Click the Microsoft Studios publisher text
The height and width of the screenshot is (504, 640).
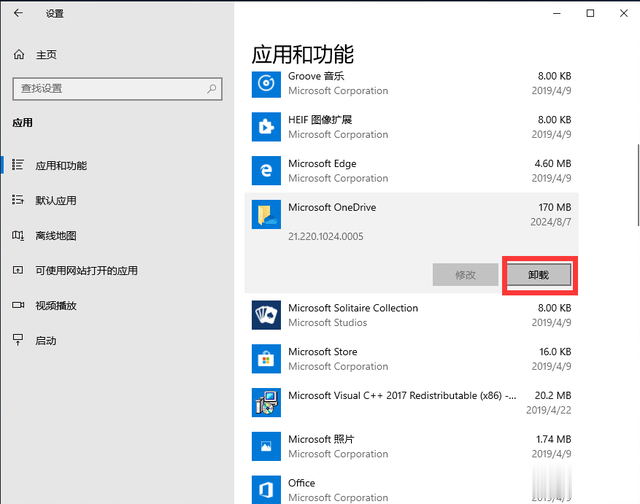[x=327, y=323]
